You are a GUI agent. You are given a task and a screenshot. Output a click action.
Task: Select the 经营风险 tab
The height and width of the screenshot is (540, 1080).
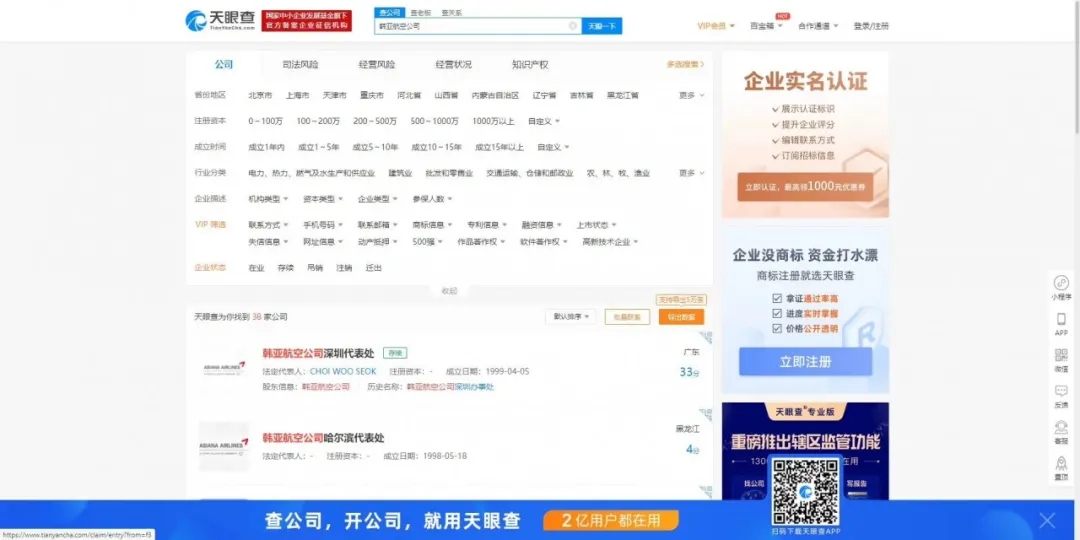[x=377, y=65]
